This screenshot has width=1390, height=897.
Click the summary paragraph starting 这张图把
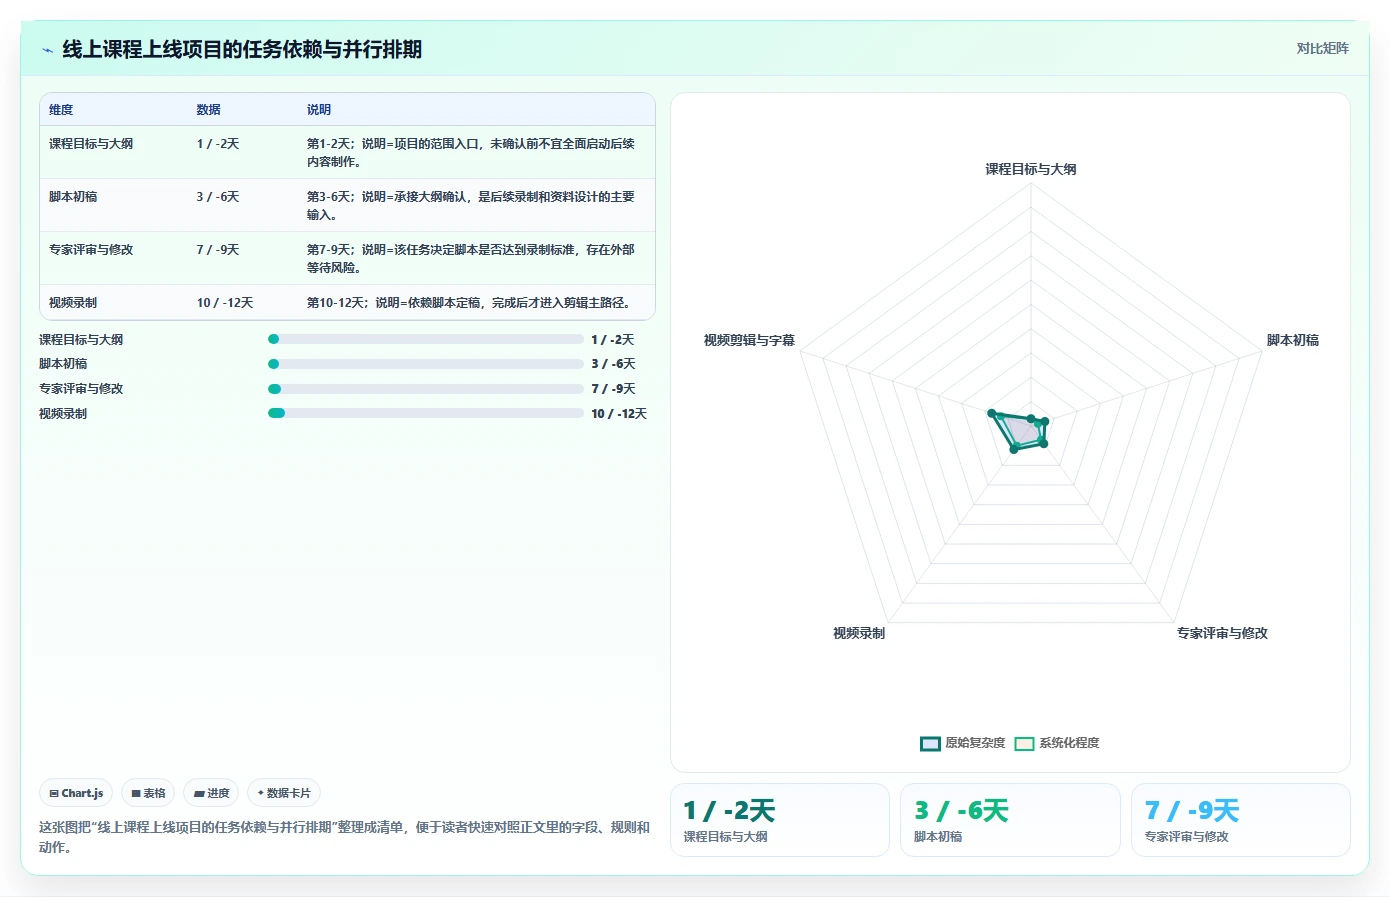point(345,837)
